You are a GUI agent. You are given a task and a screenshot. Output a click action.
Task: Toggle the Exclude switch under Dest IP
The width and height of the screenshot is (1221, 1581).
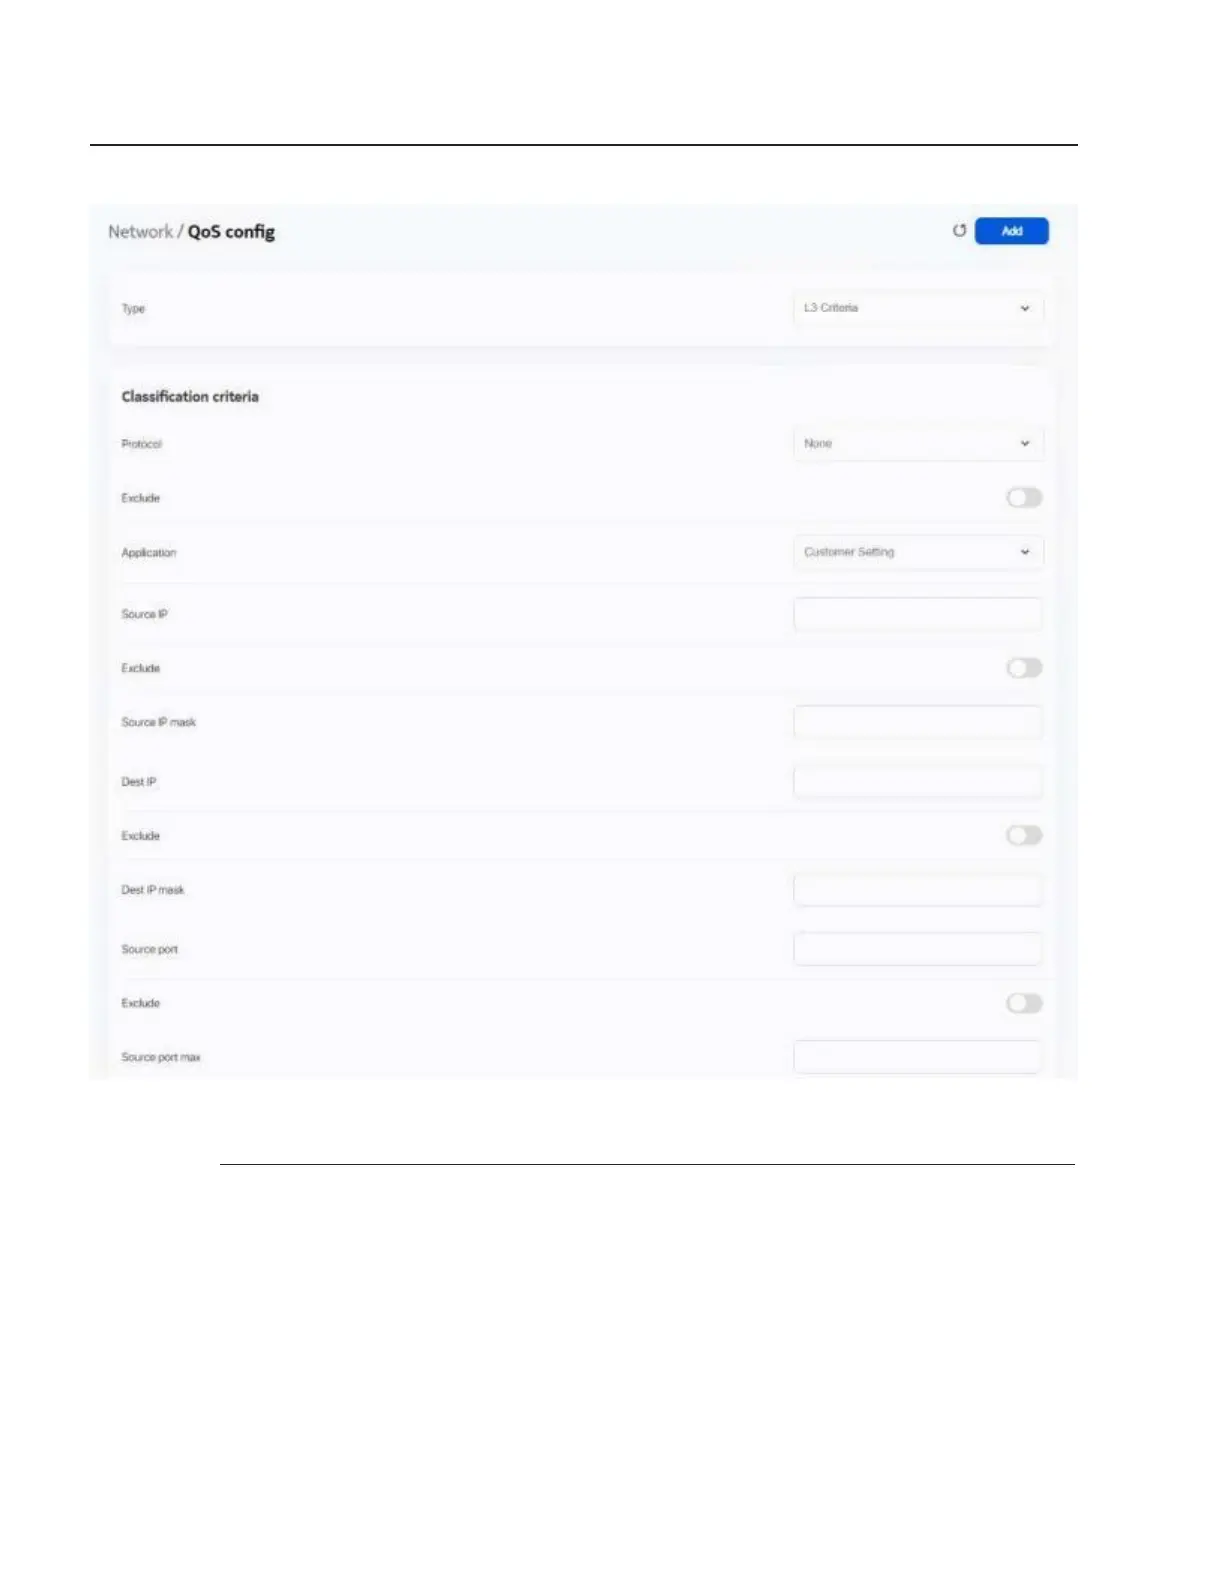click(x=1024, y=835)
